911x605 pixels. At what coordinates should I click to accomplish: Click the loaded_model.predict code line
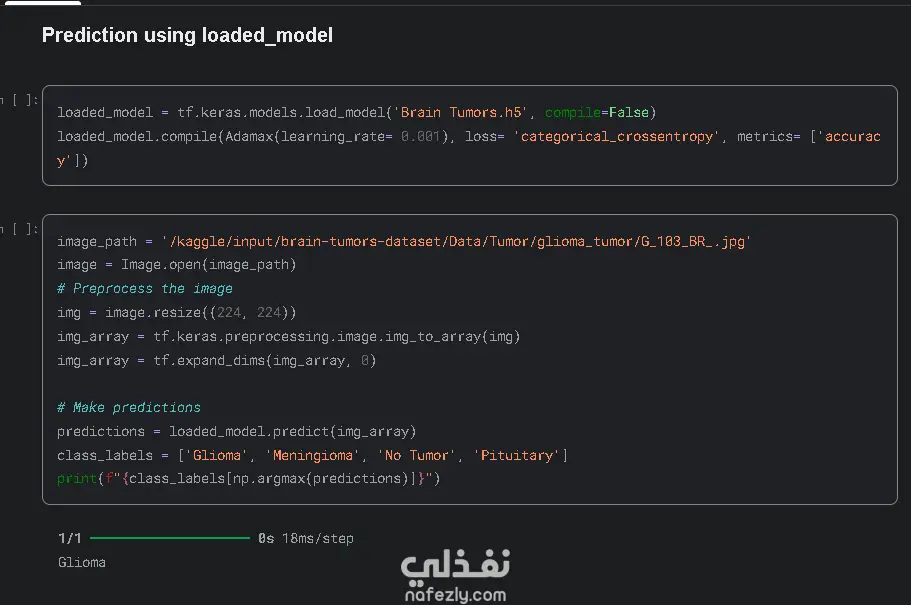click(236, 432)
